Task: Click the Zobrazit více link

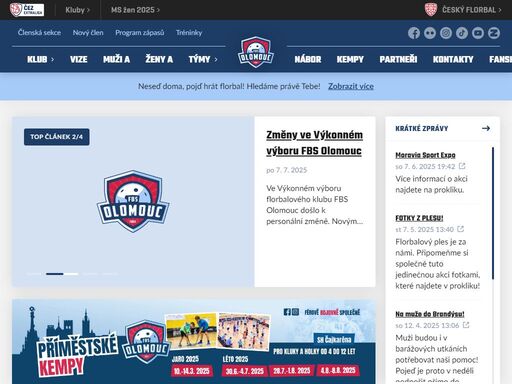Action: click(x=351, y=86)
